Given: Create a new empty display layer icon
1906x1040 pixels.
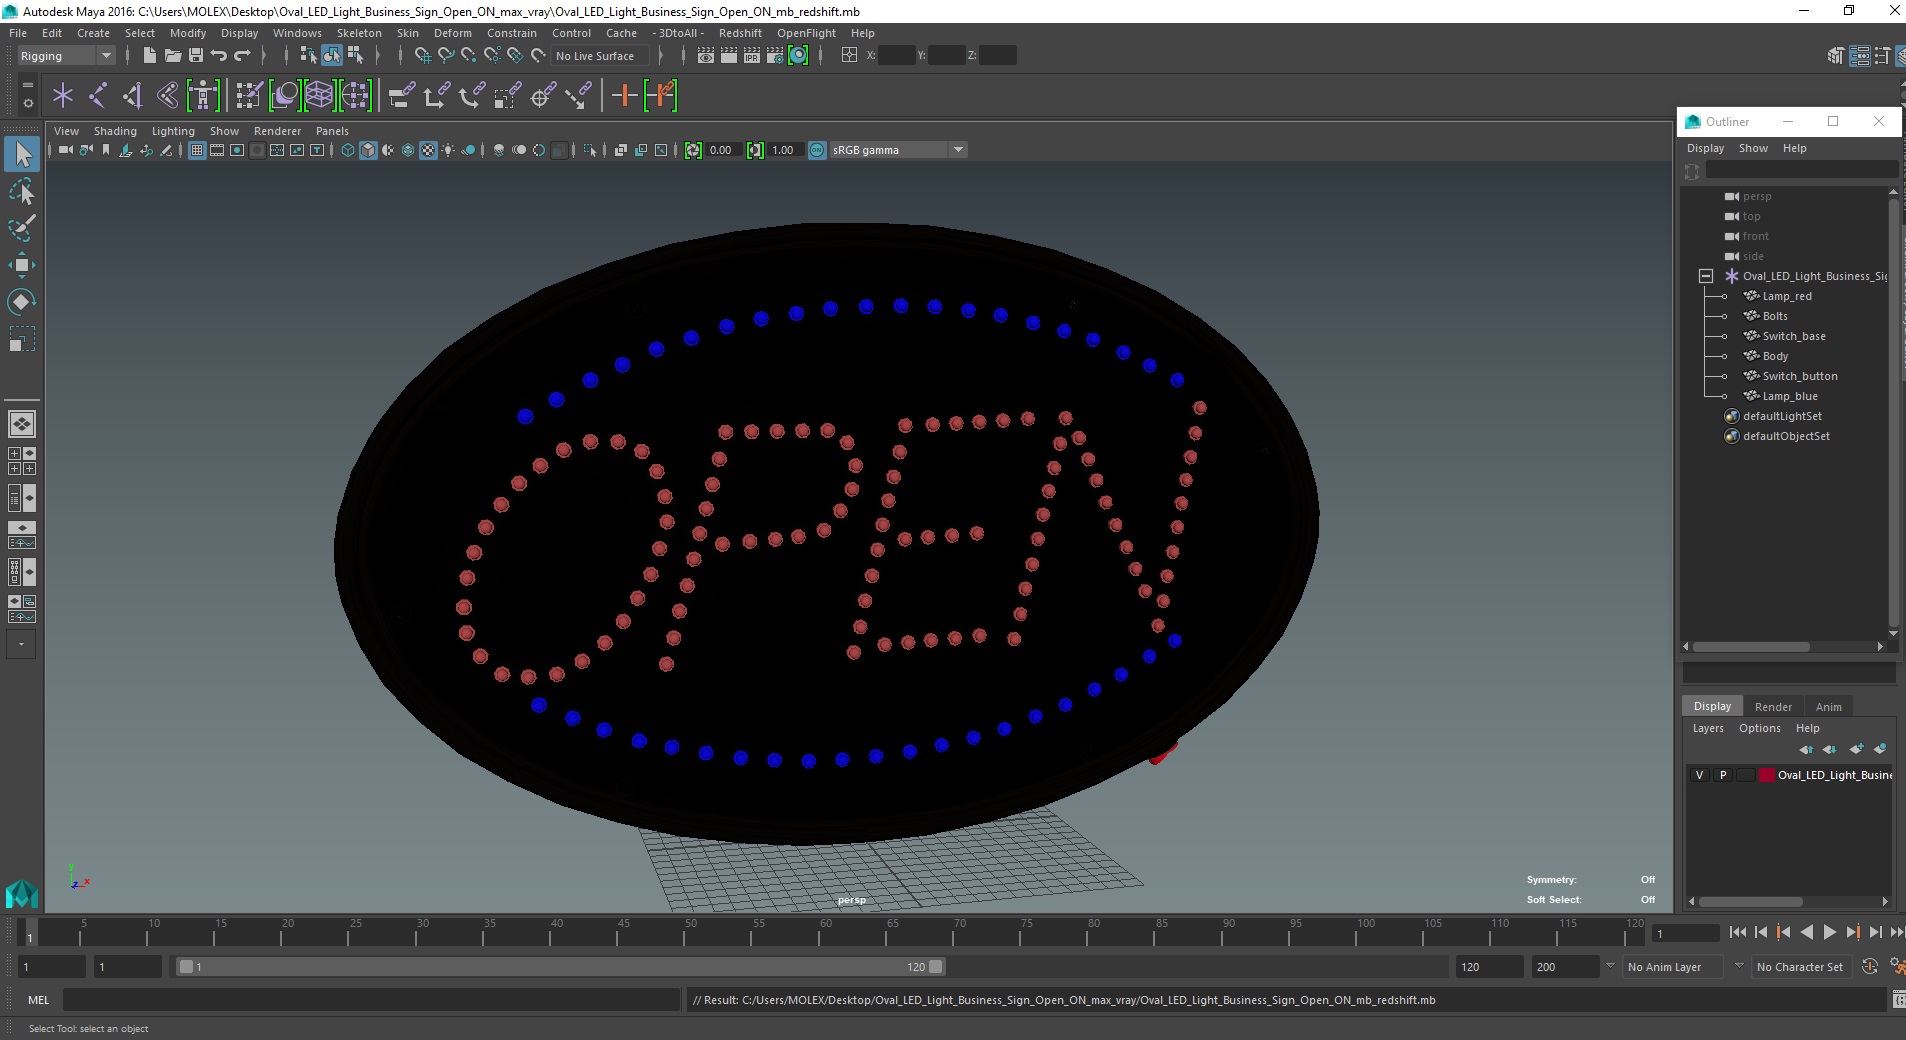Looking at the screenshot, I should (1857, 749).
